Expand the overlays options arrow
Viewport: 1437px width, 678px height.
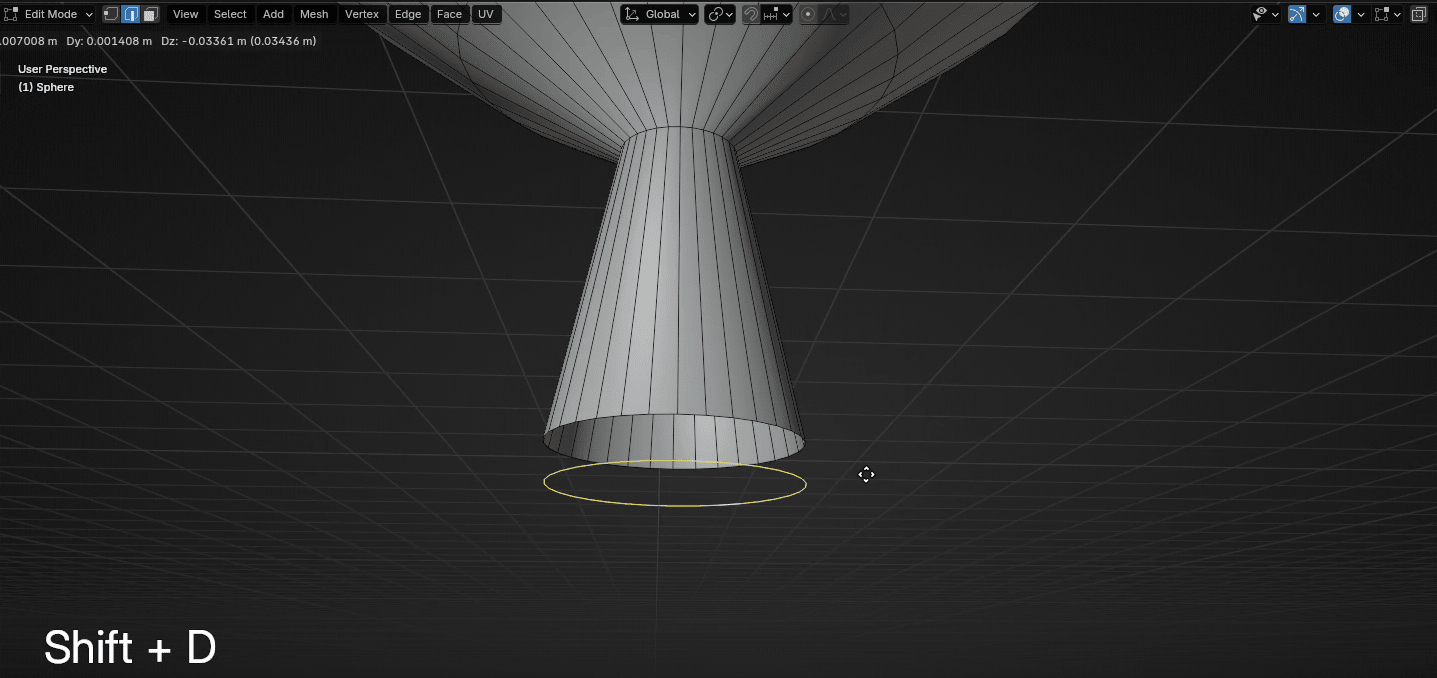1362,14
